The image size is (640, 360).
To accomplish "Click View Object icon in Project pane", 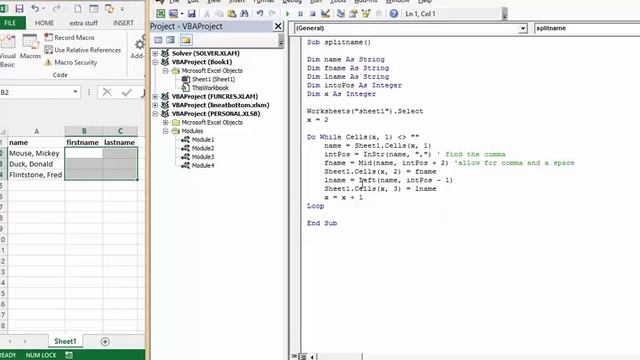I will [x=171, y=40].
